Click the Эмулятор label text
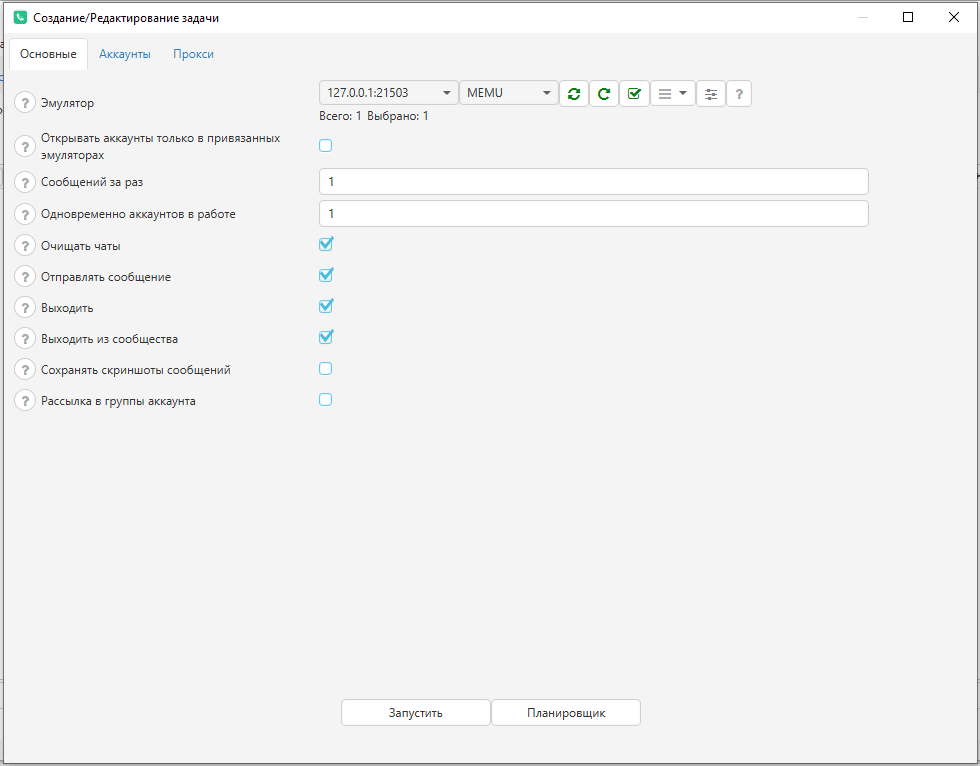980x766 pixels. point(68,103)
